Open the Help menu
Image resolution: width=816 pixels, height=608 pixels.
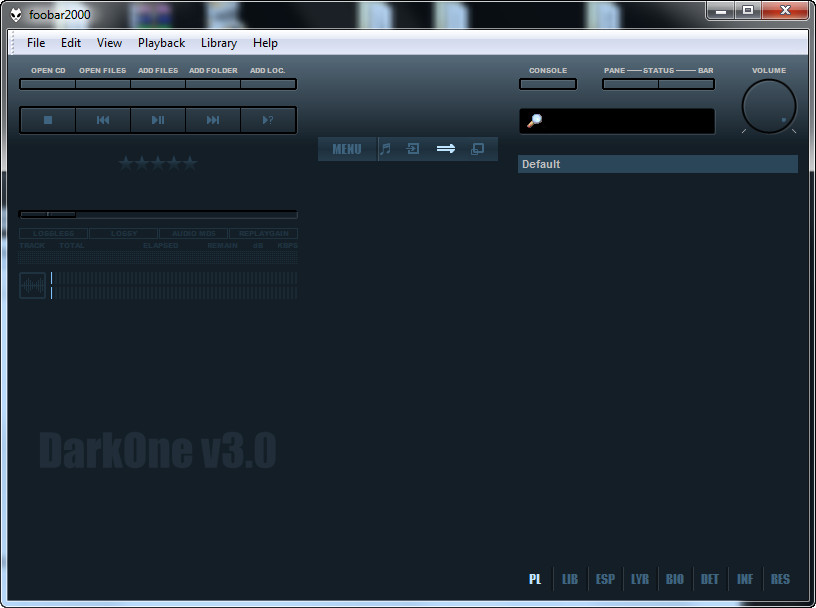coord(265,43)
